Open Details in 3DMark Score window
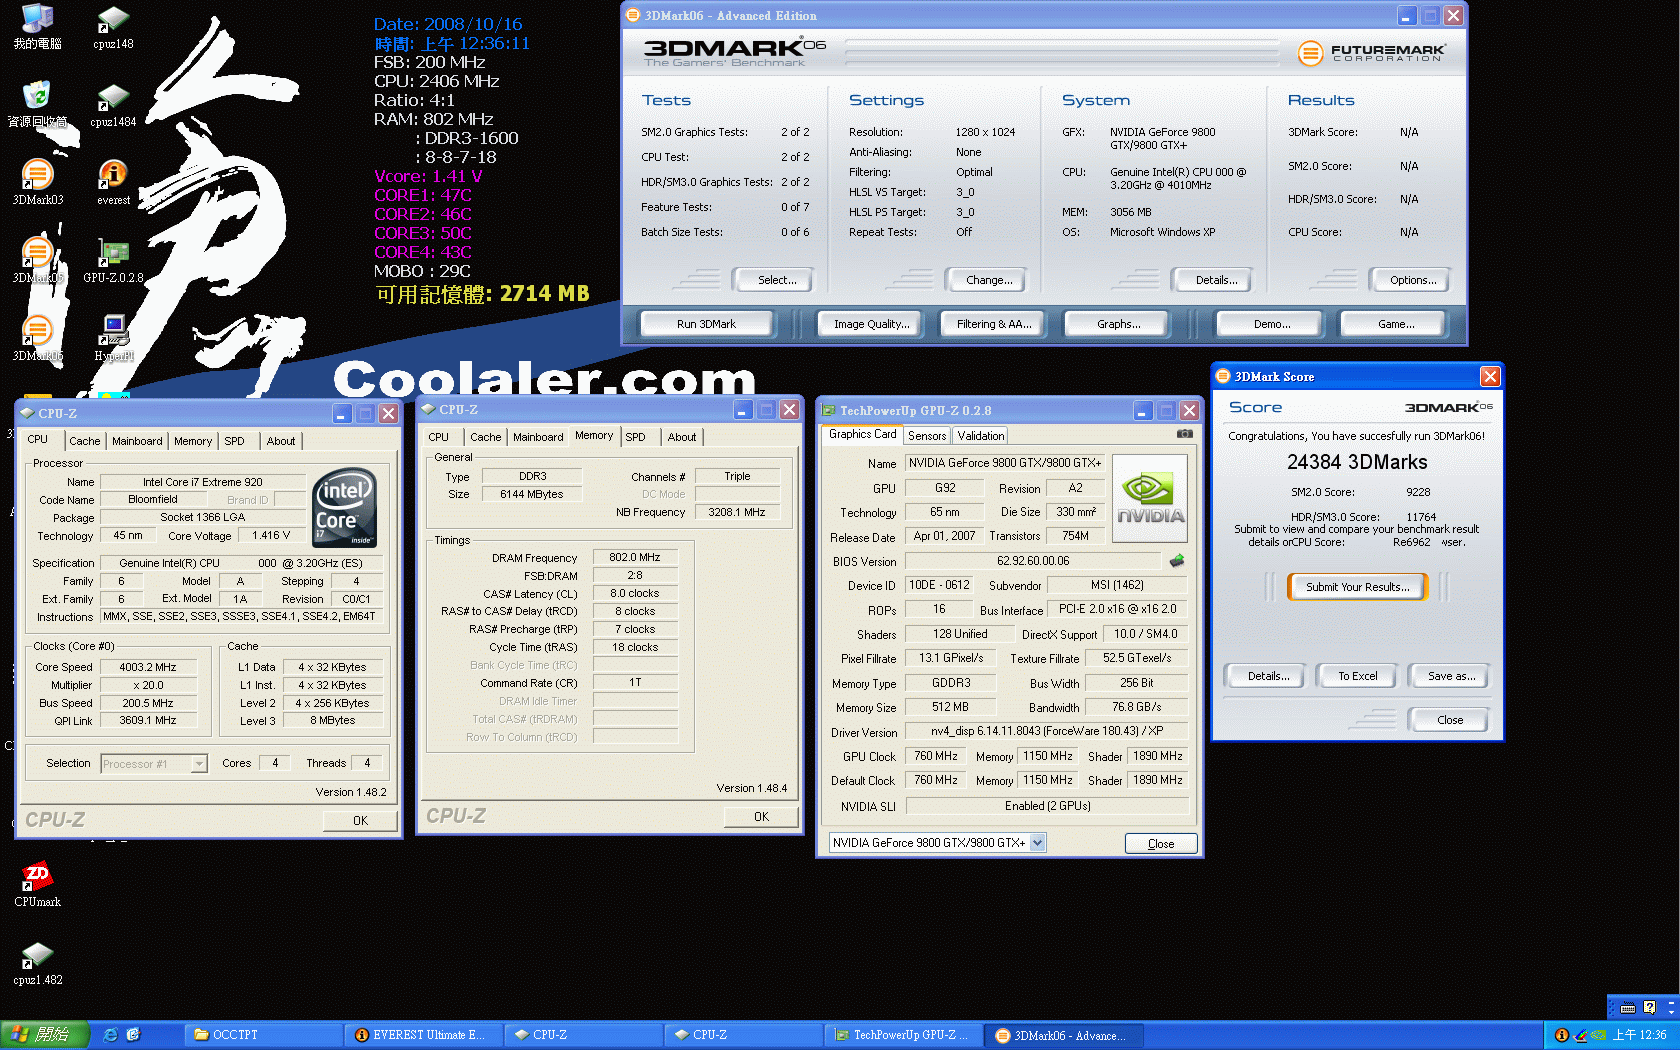1680x1050 pixels. 1267,676
